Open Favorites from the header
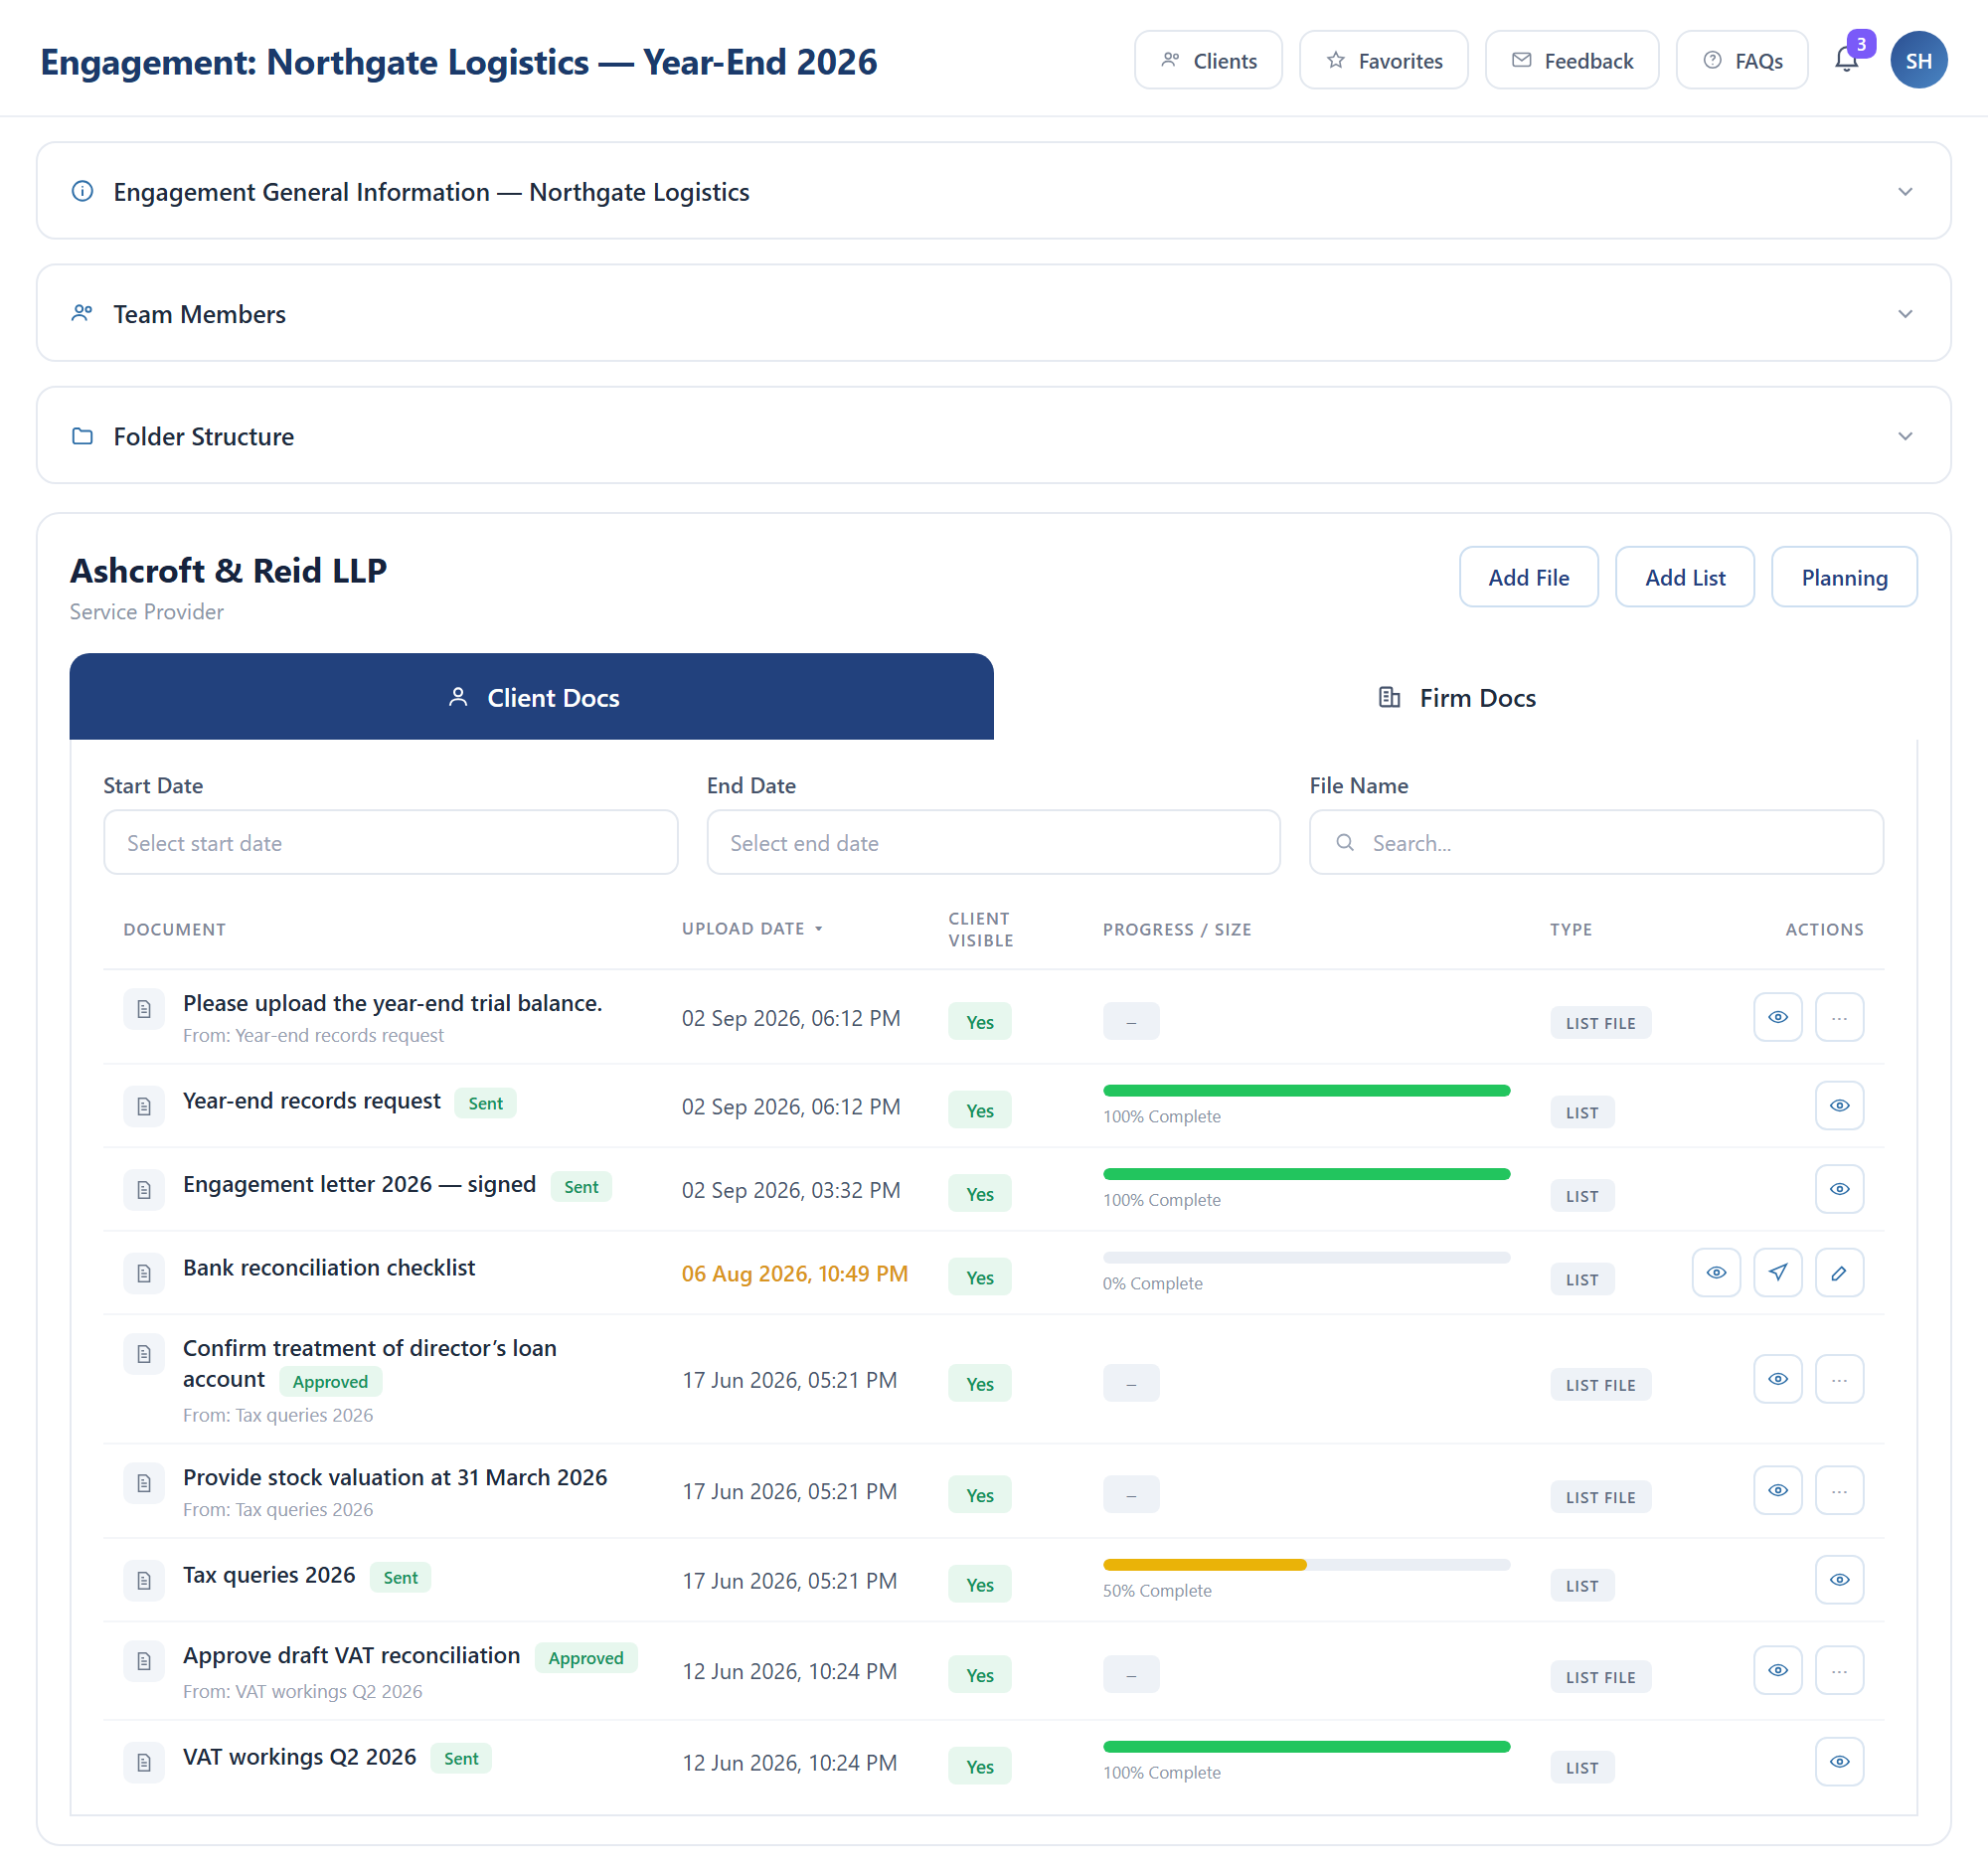The image size is (1988, 1870). tap(1383, 60)
